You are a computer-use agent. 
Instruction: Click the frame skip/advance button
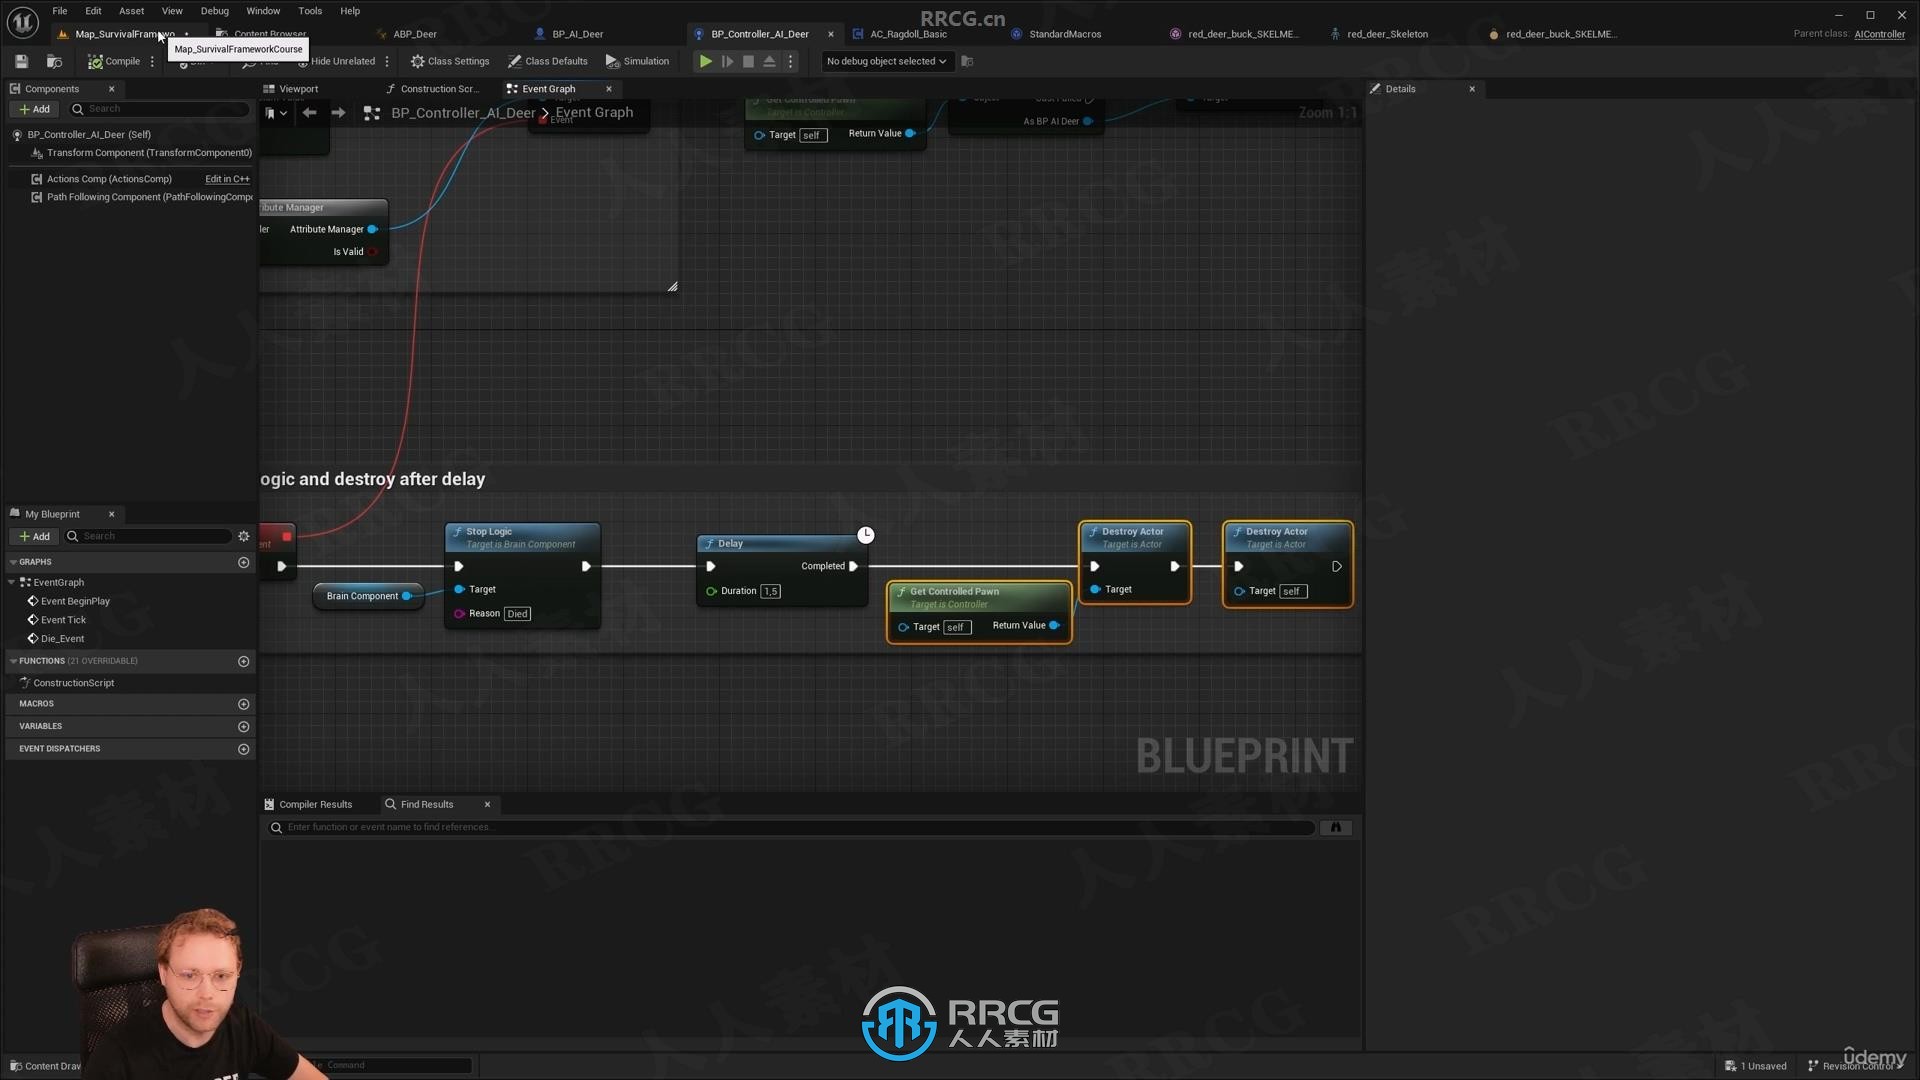coord(727,61)
